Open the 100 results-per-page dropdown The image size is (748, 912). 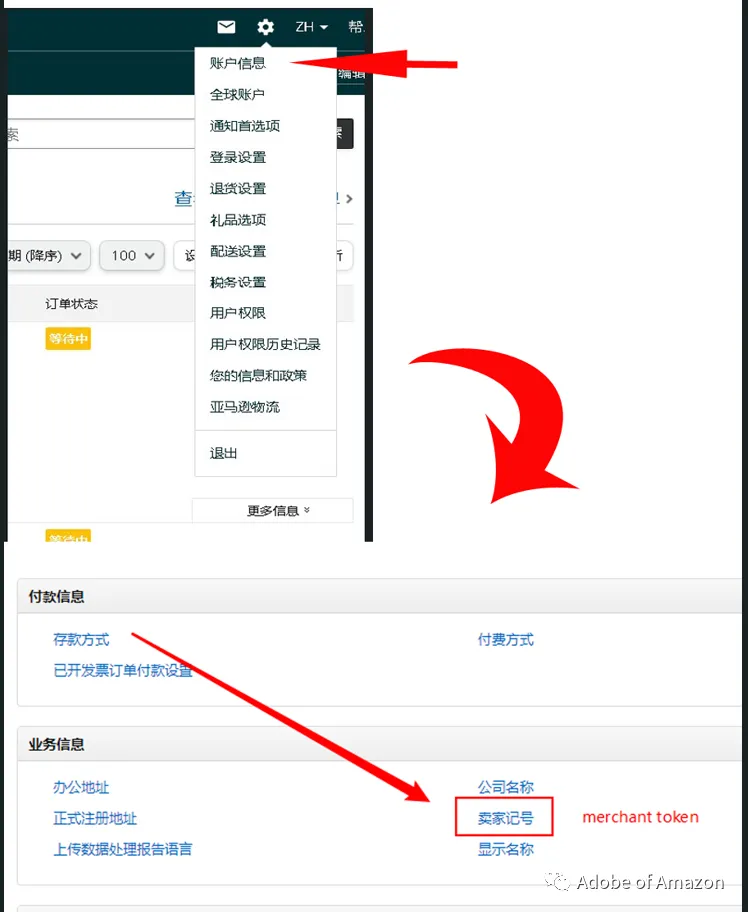(x=132, y=256)
